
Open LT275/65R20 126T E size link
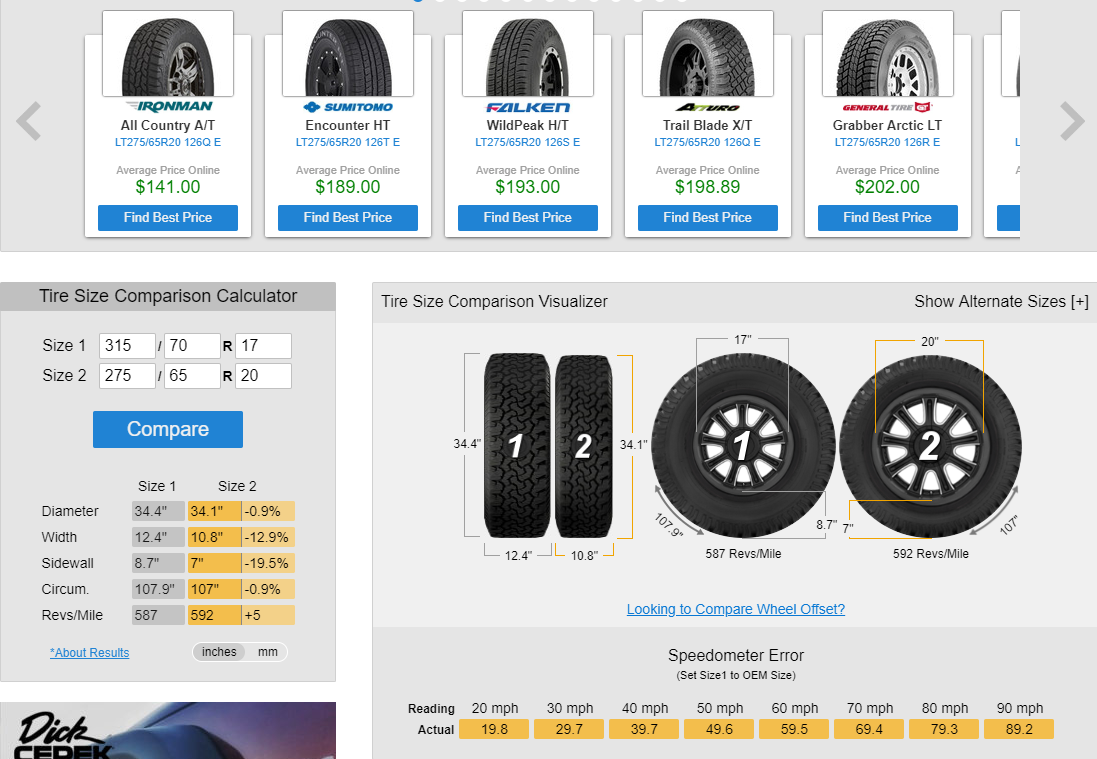click(348, 142)
